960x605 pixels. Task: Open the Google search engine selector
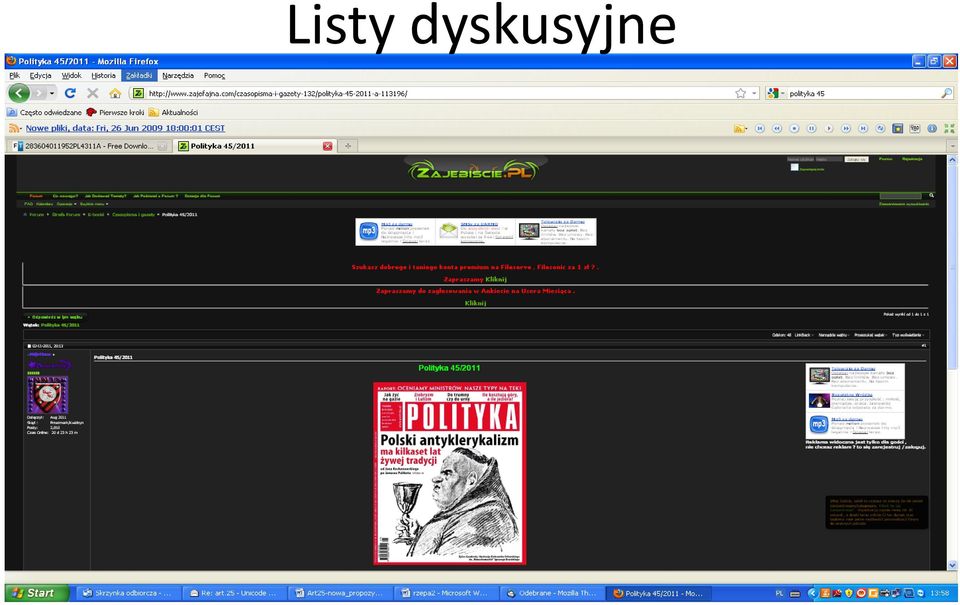(776, 93)
